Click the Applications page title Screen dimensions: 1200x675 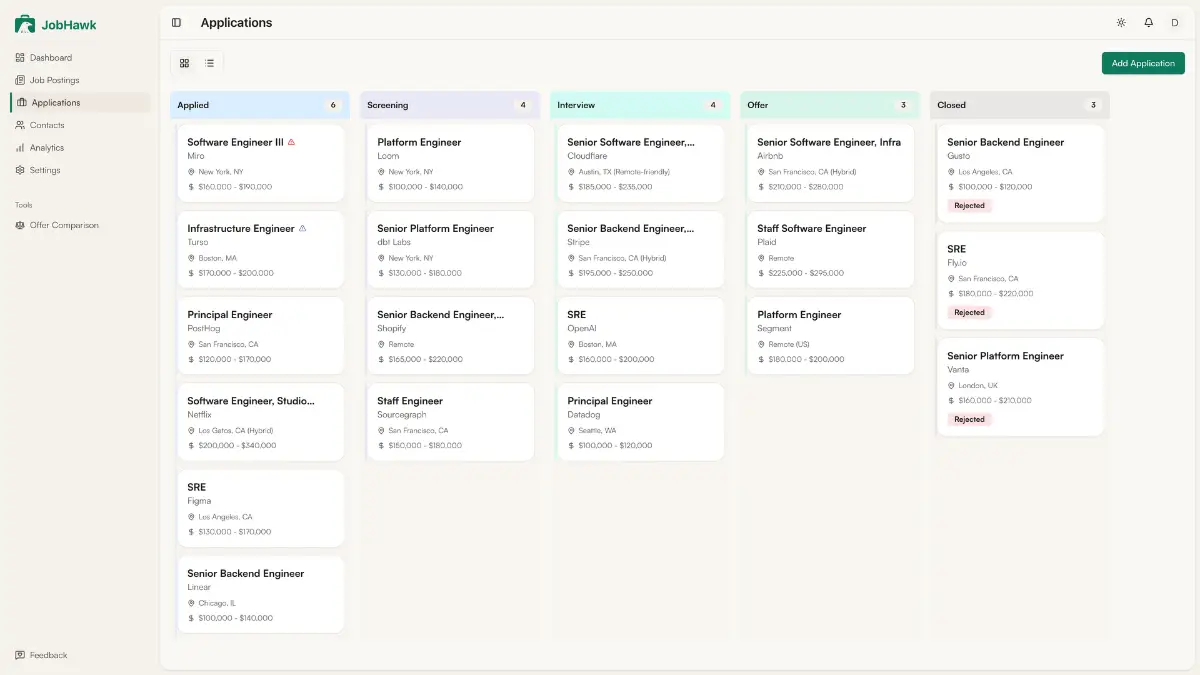[x=236, y=22]
